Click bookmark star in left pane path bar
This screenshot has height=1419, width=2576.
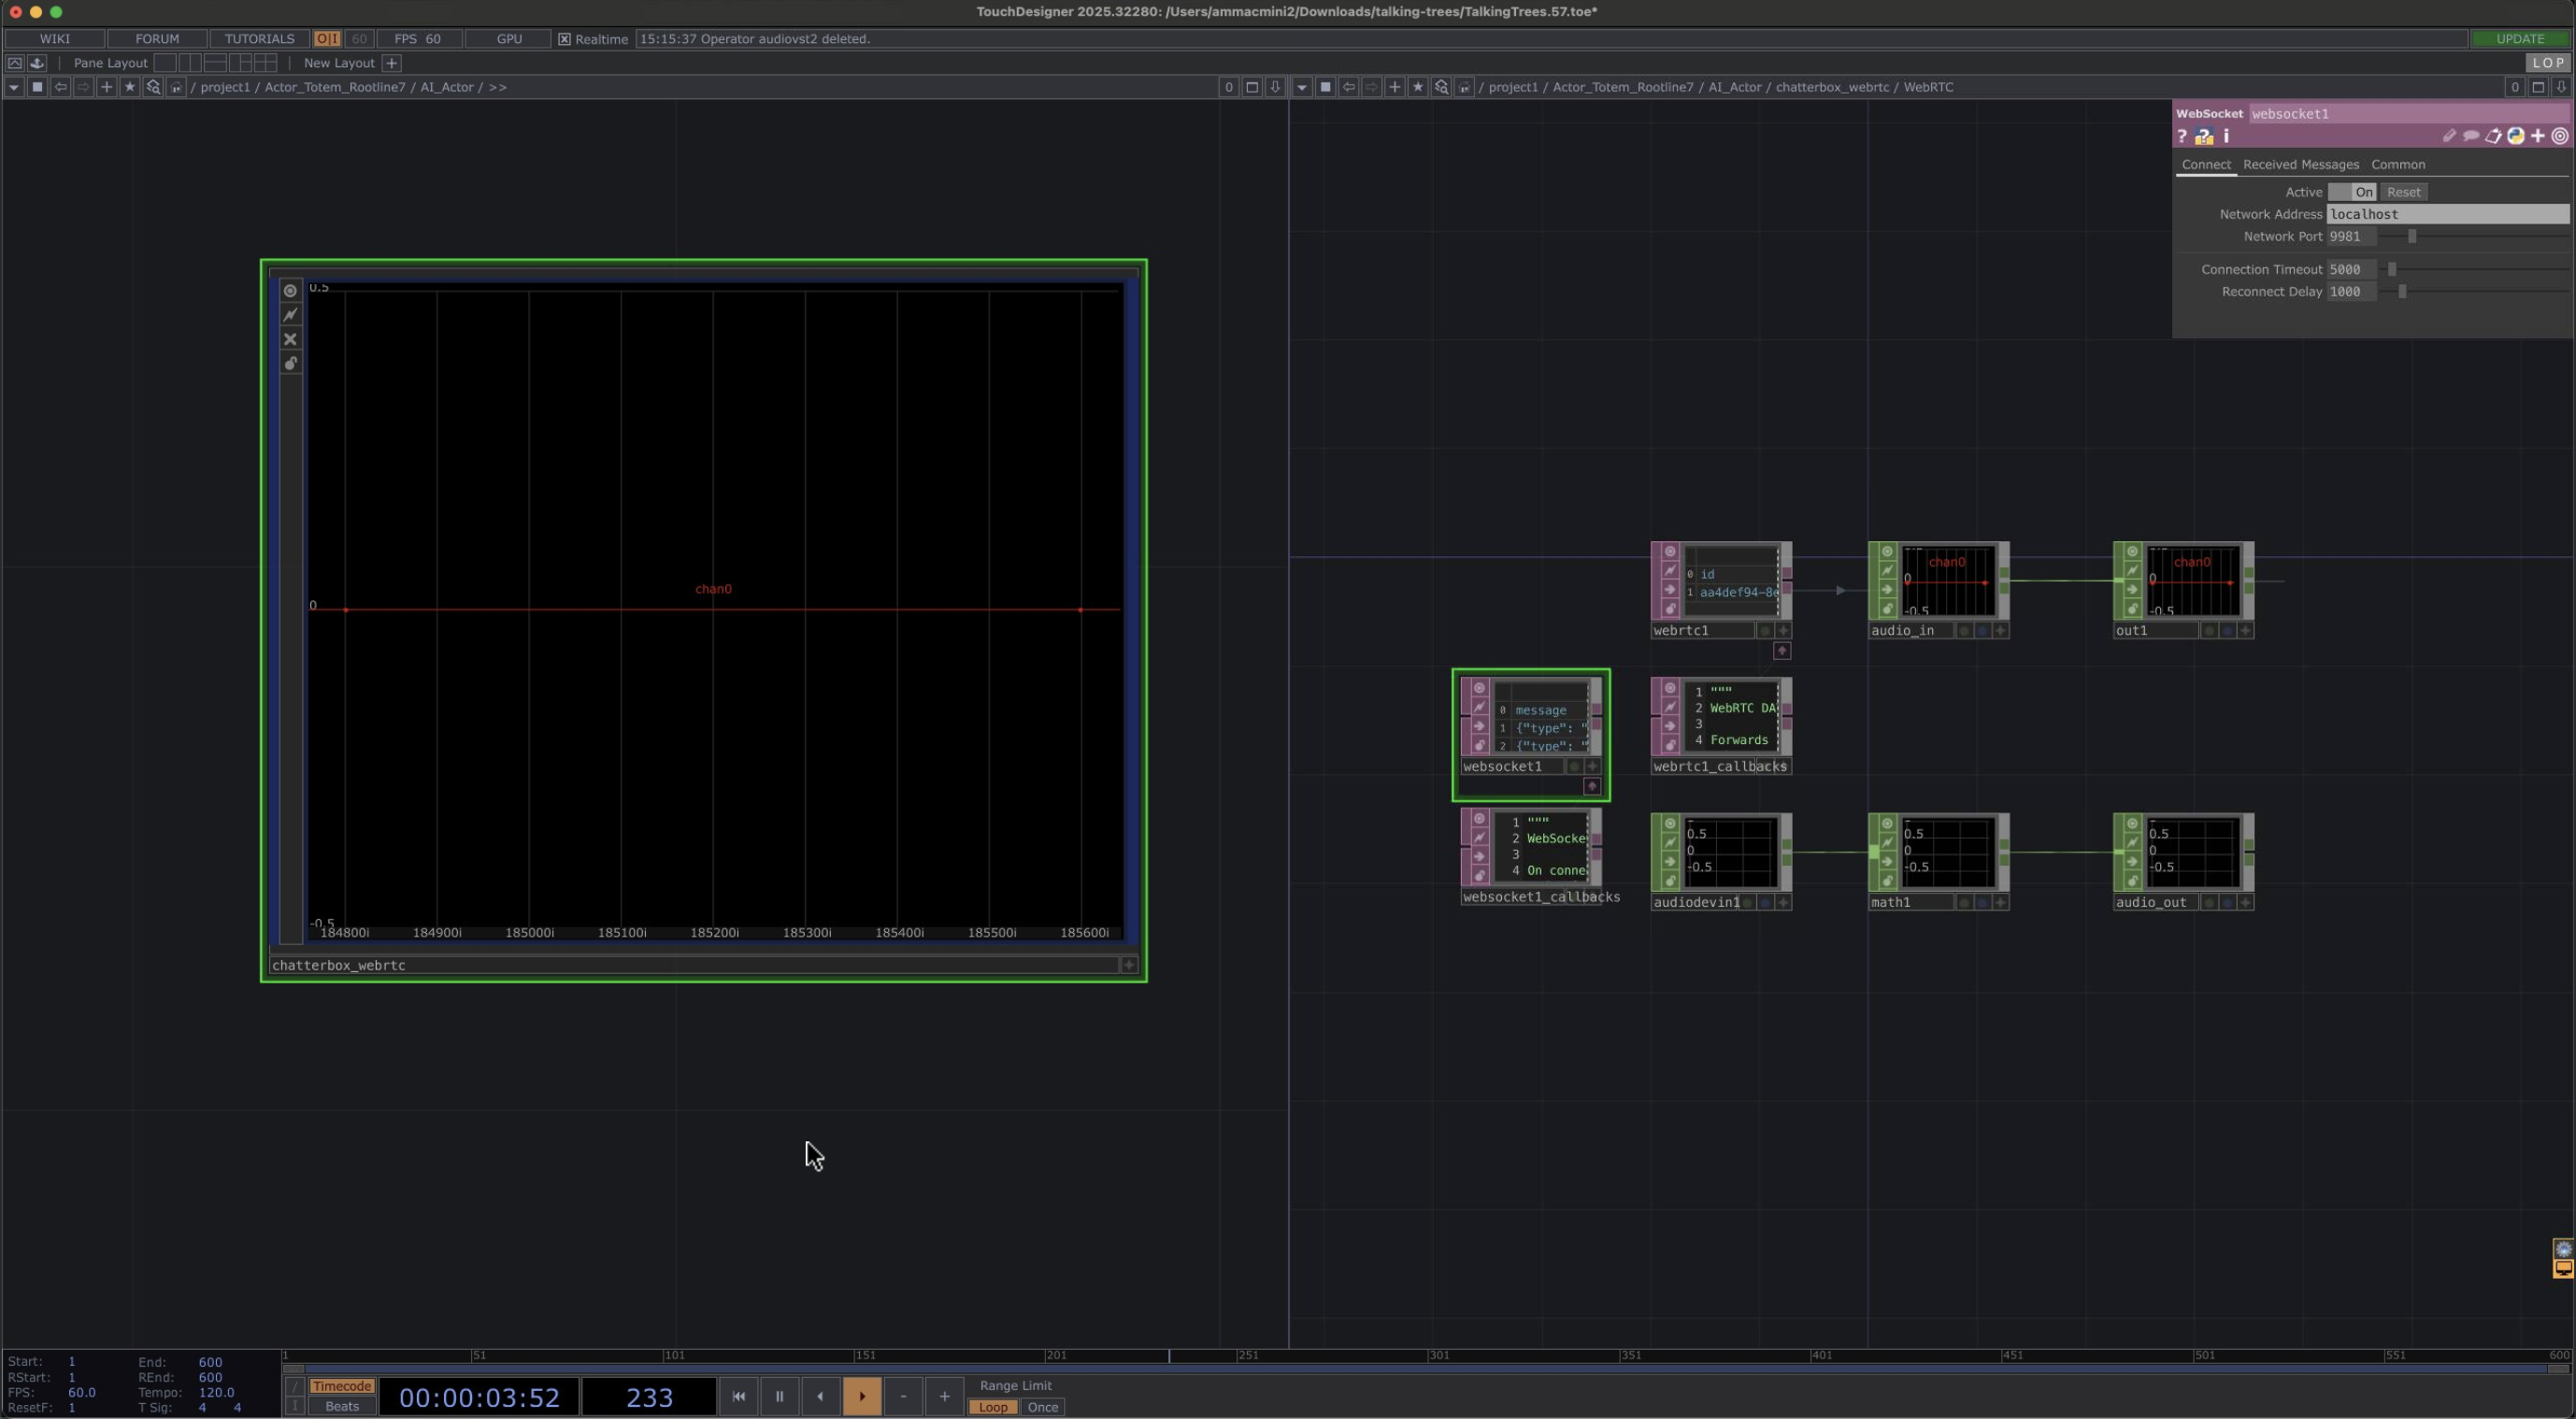click(x=129, y=87)
